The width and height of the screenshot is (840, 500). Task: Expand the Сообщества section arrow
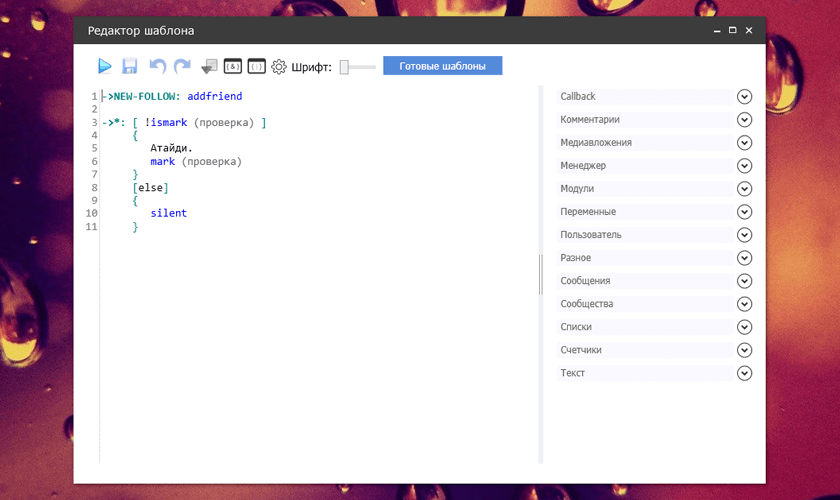click(744, 304)
